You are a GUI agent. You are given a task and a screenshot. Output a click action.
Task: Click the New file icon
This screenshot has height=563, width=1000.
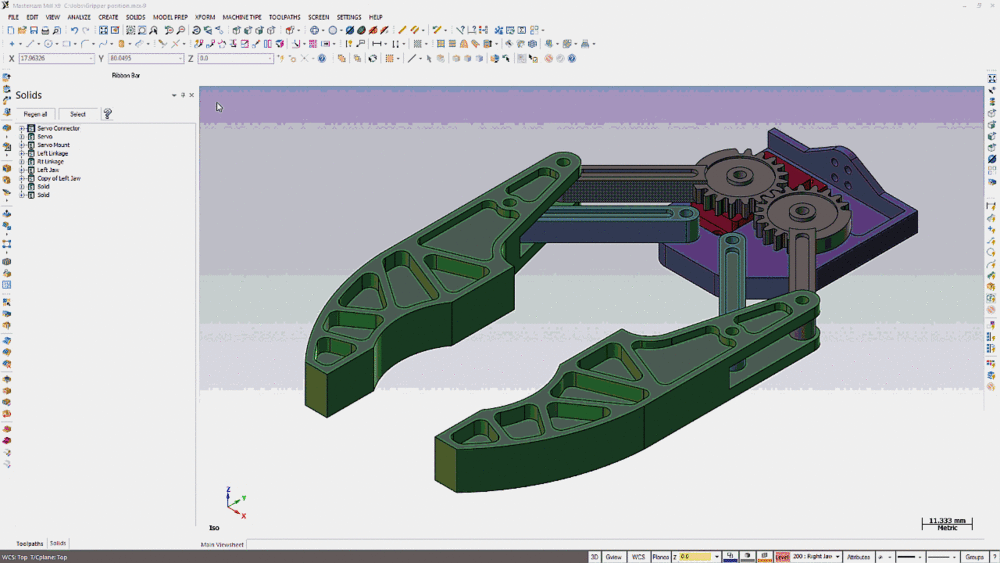[10, 30]
